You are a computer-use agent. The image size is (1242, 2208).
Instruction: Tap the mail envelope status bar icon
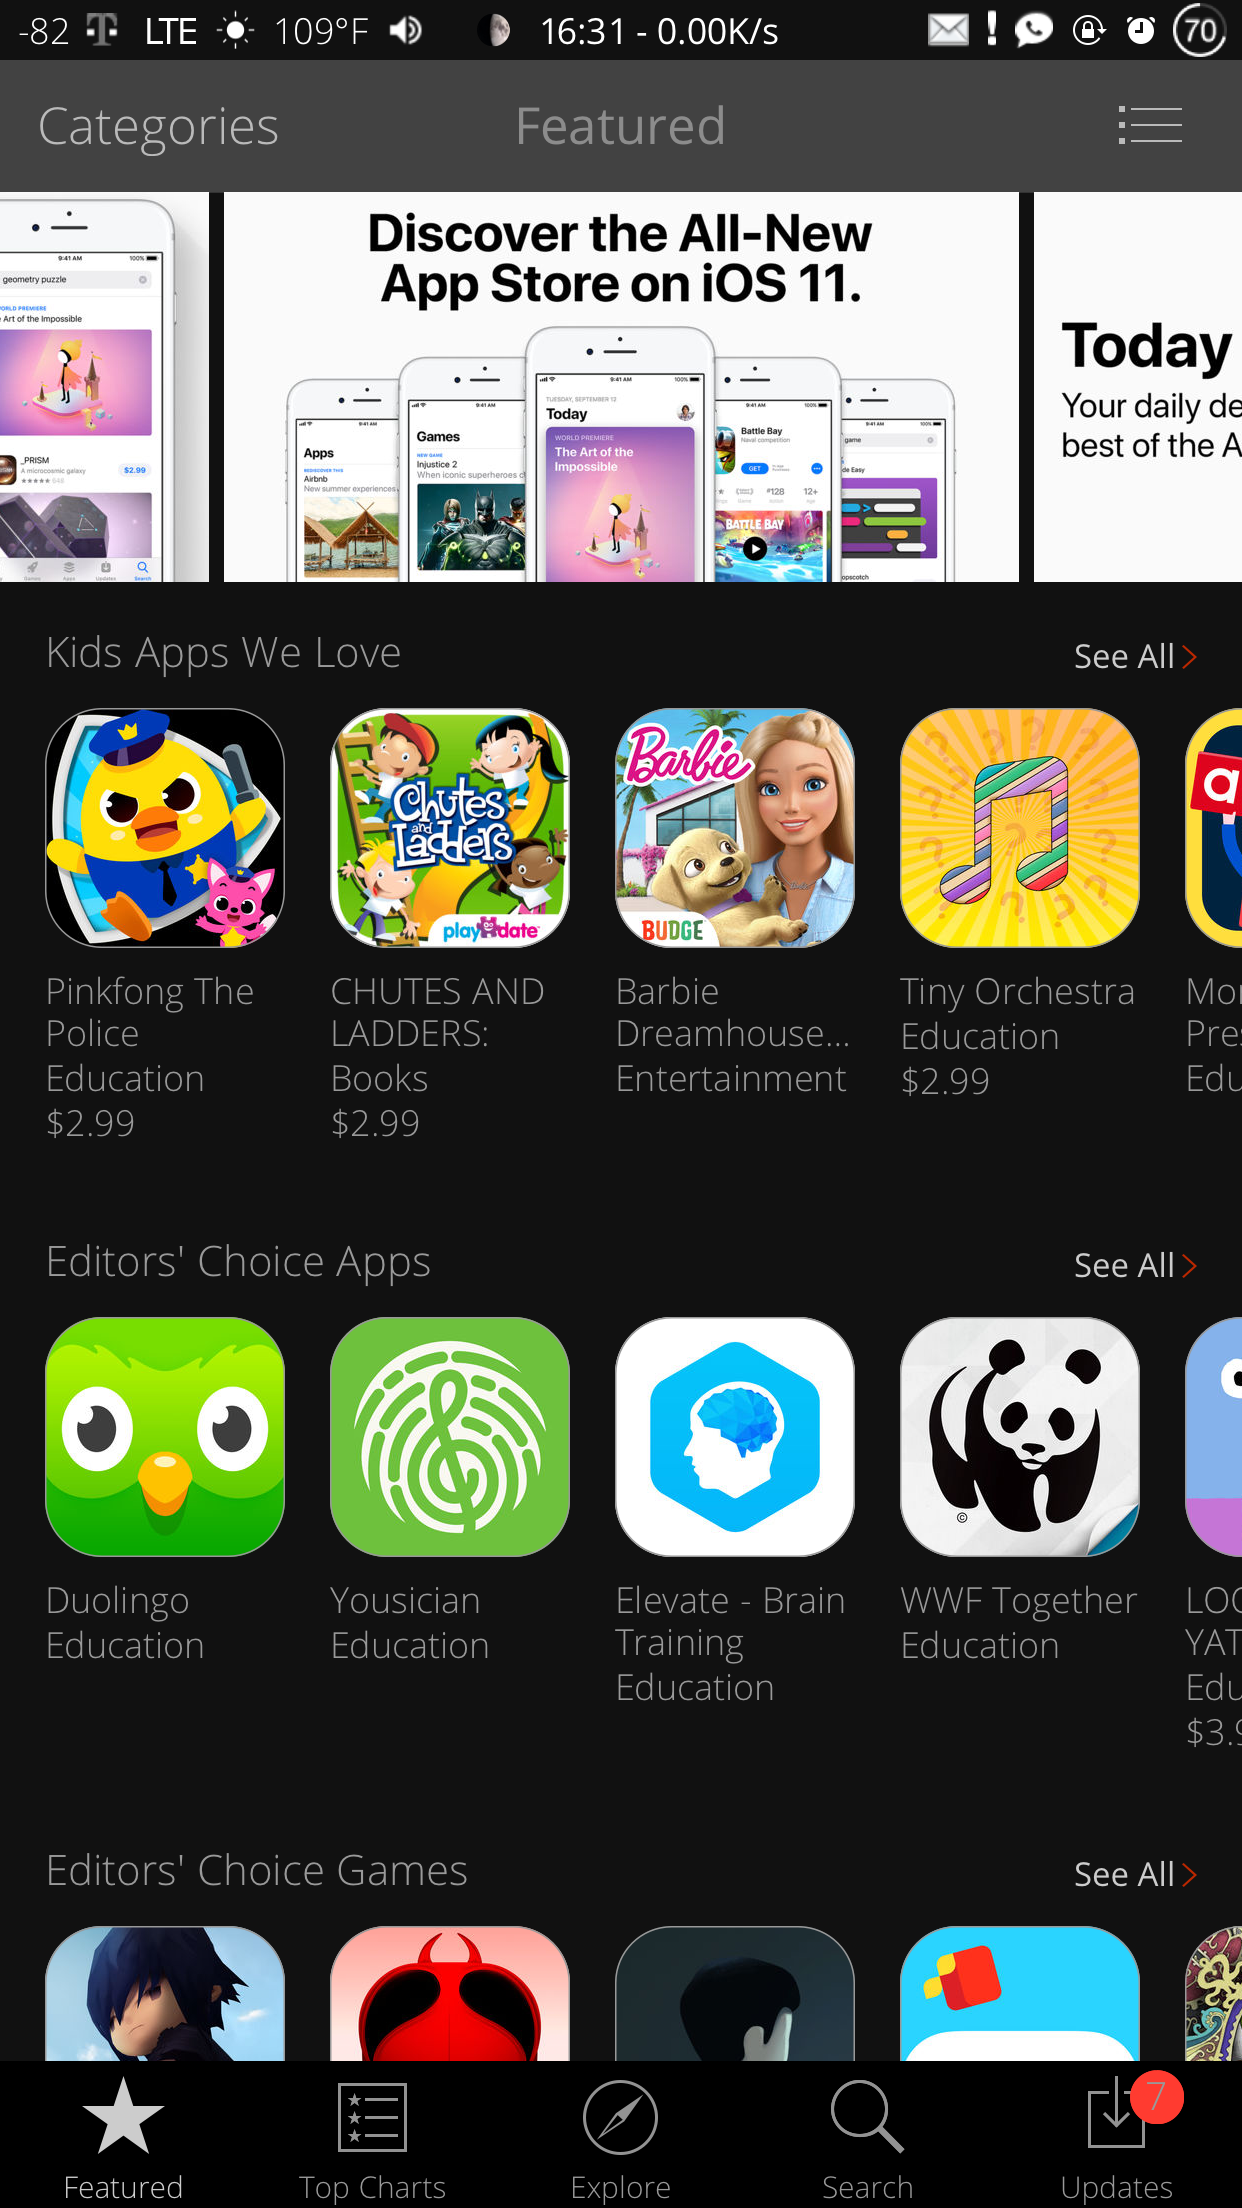[x=948, y=30]
